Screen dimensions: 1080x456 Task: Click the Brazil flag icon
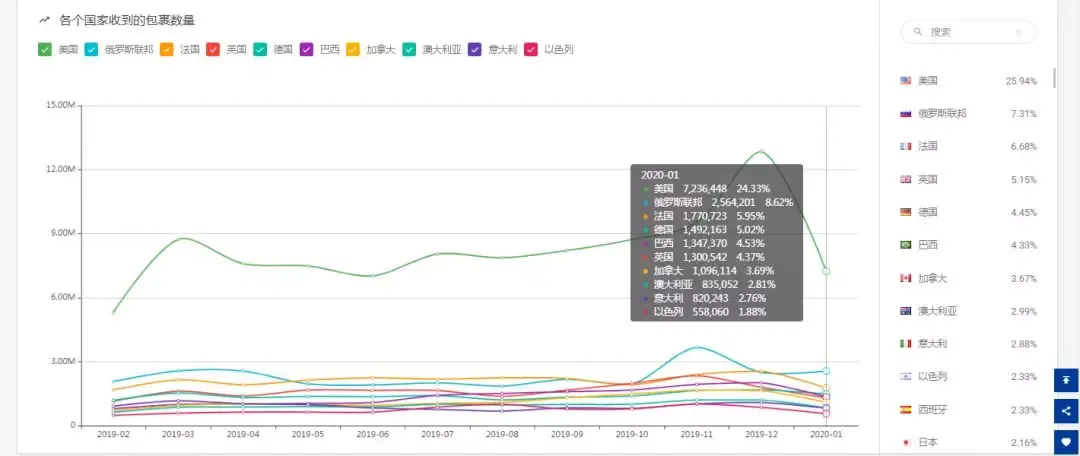[x=906, y=245]
